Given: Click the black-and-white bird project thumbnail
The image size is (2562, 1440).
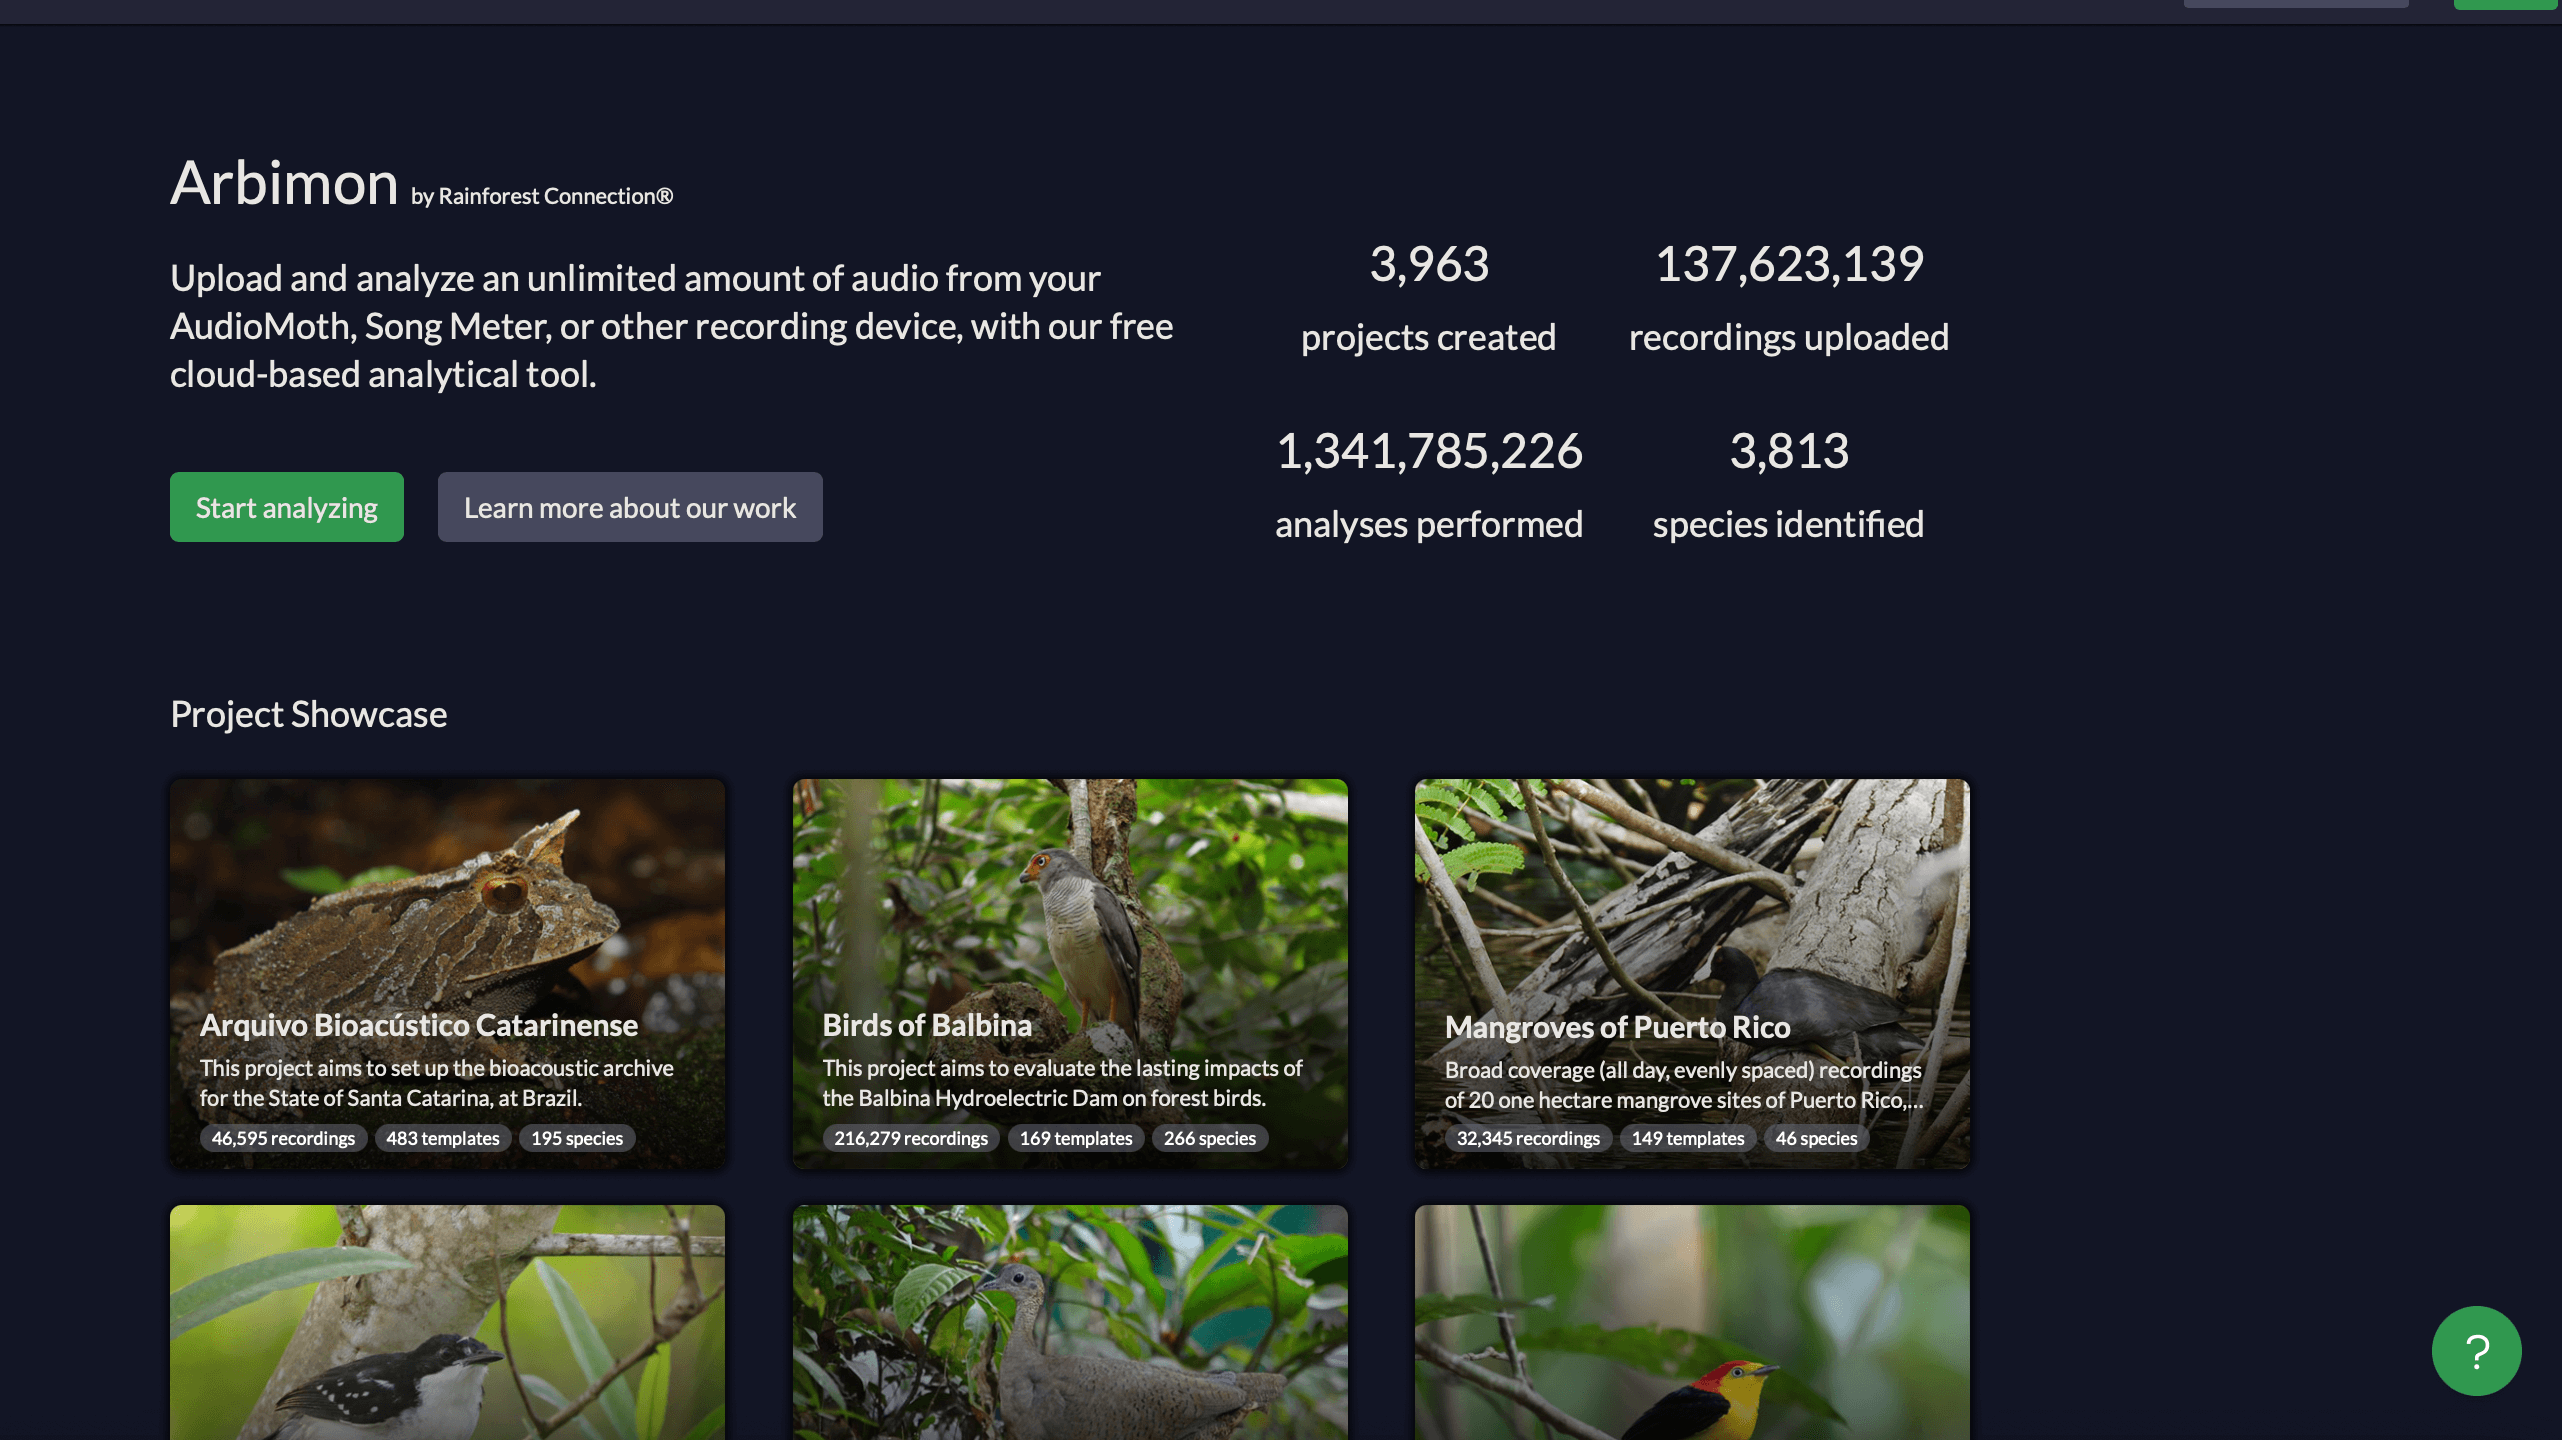Looking at the screenshot, I should pyautogui.click(x=447, y=1322).
